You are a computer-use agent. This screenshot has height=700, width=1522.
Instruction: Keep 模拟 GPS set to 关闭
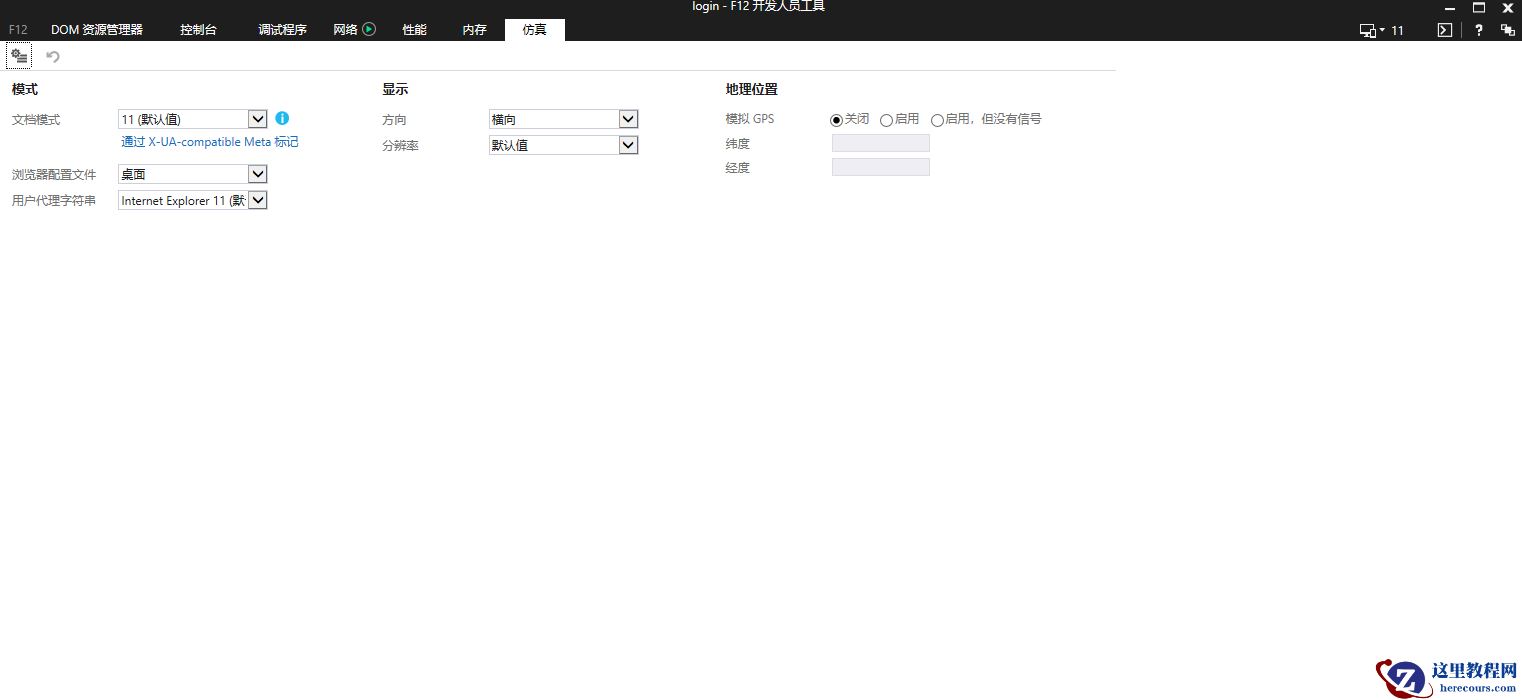pyautogui.click(x=836, y=119)
